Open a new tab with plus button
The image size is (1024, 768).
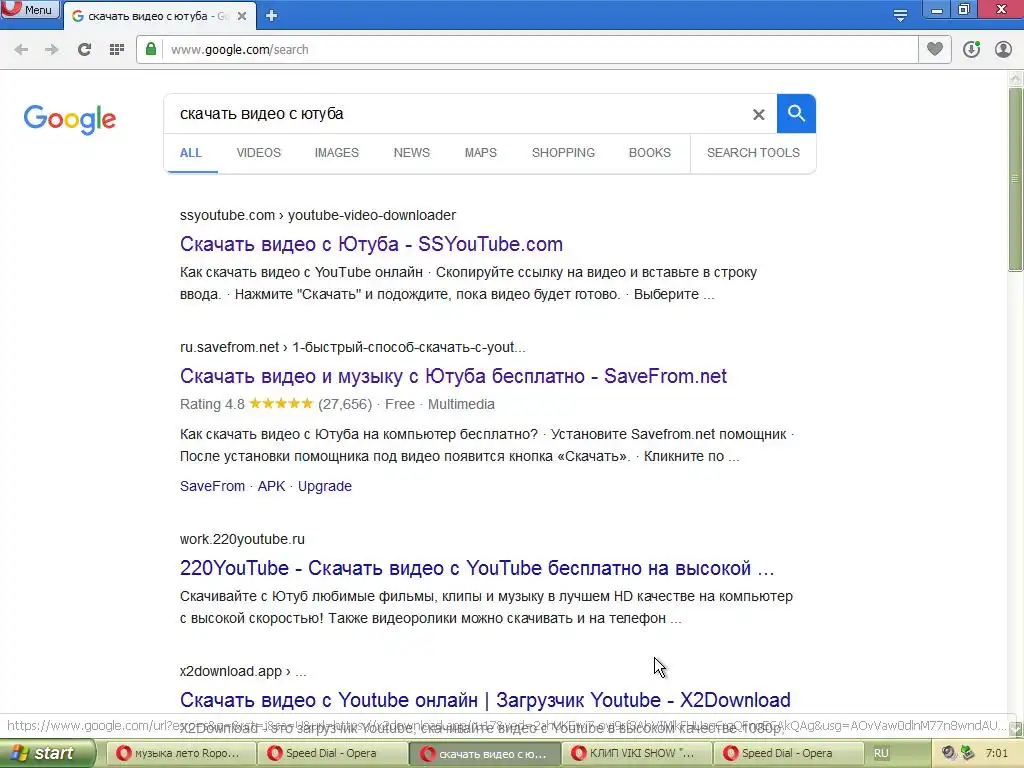272,16
